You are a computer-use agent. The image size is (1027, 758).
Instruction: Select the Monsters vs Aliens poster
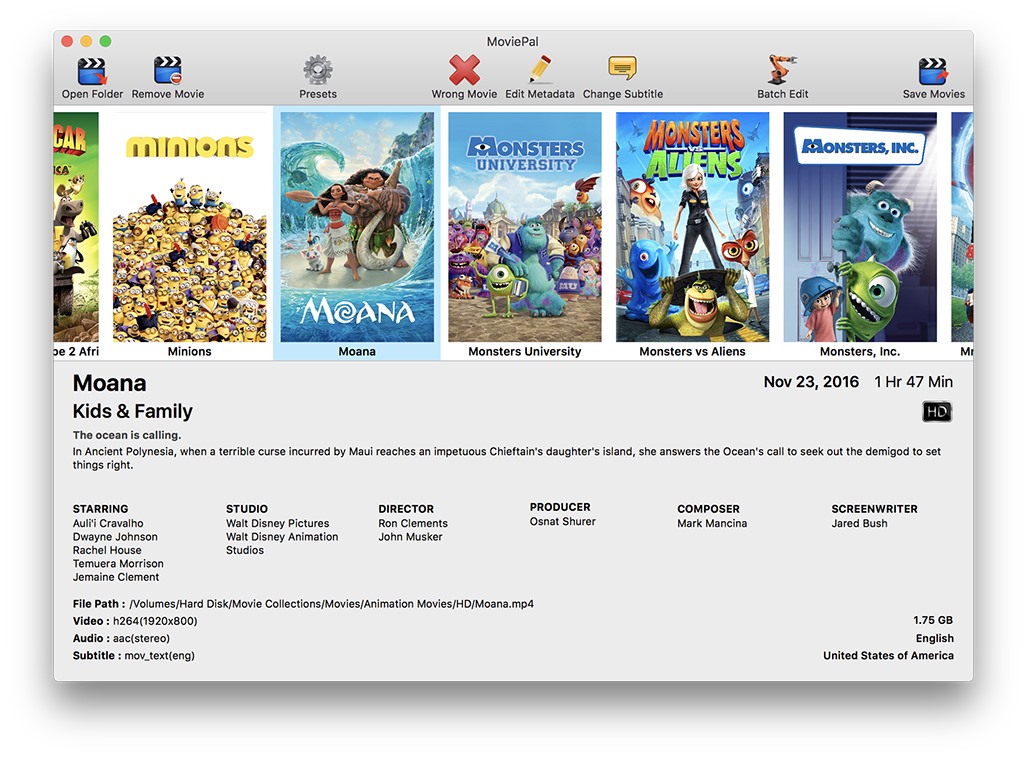692,227
